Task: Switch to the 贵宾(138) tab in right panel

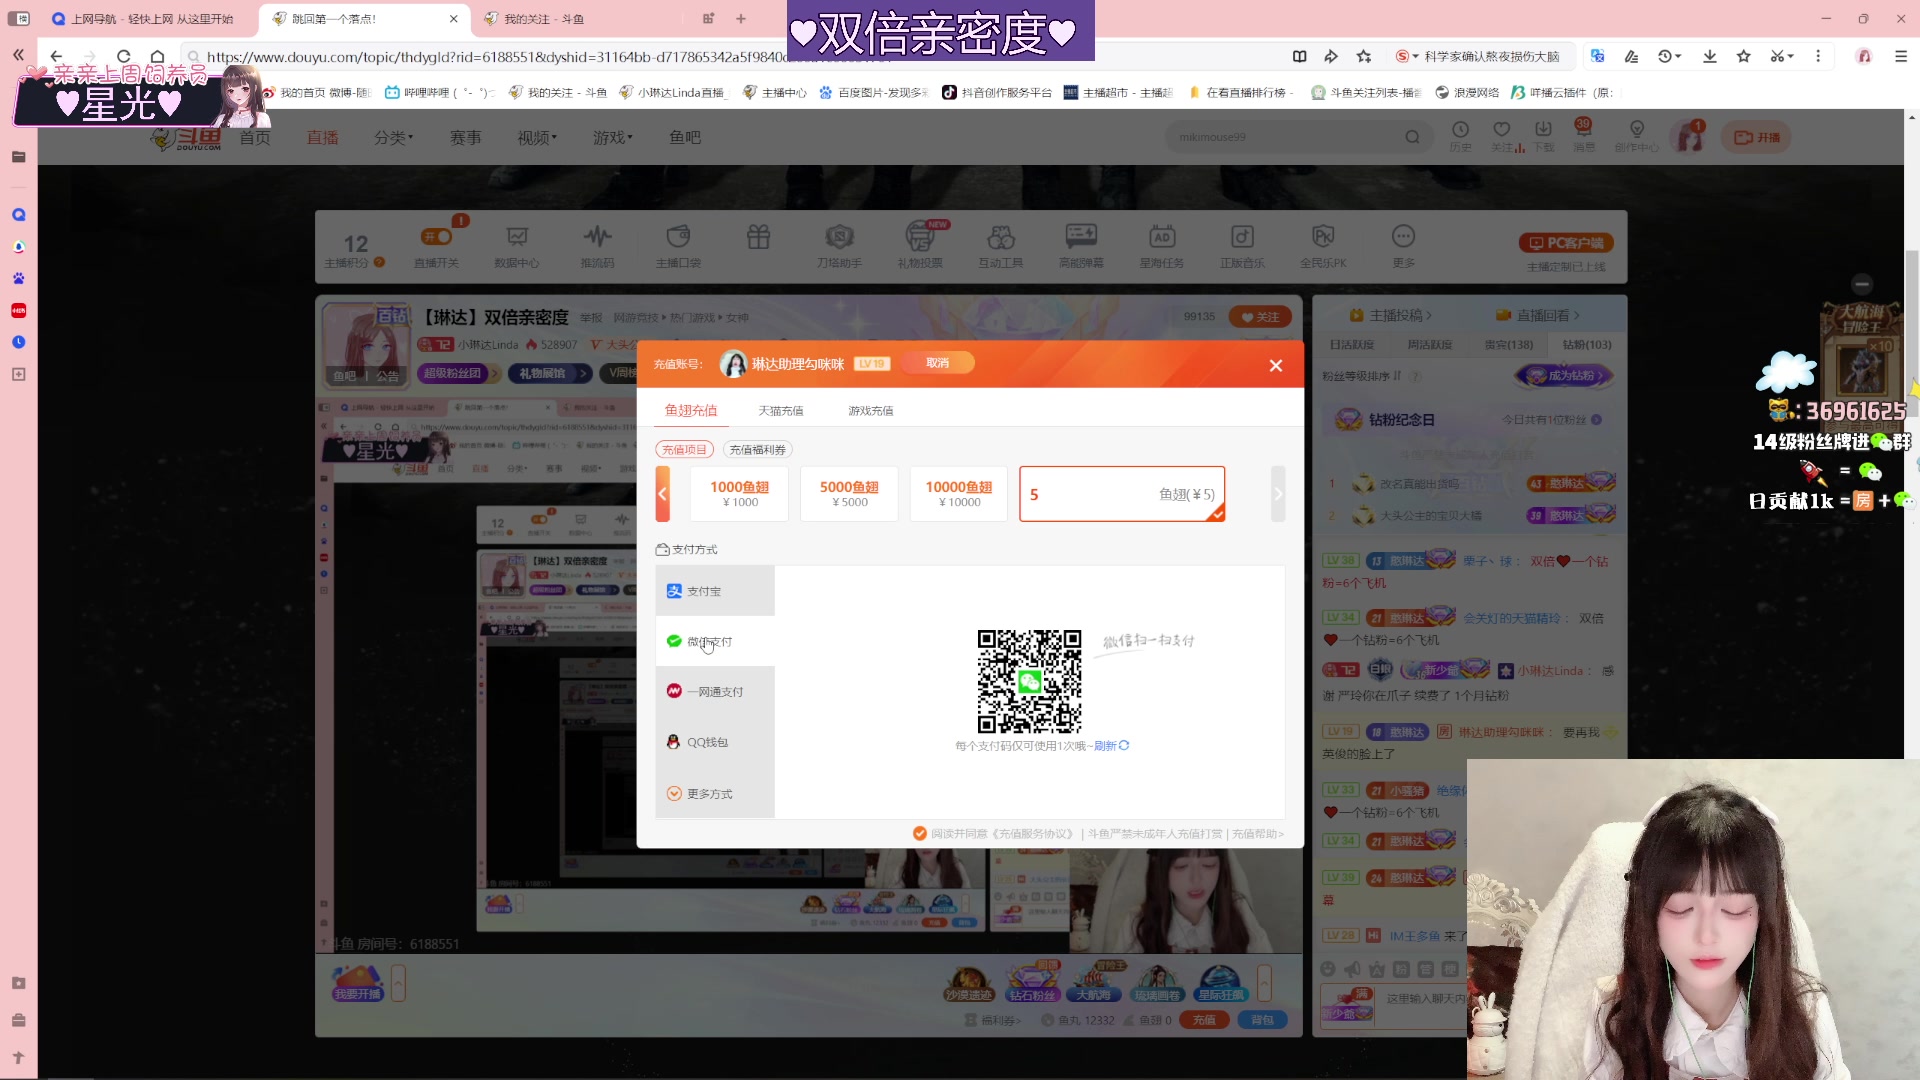Action: tap(1508, 345)
